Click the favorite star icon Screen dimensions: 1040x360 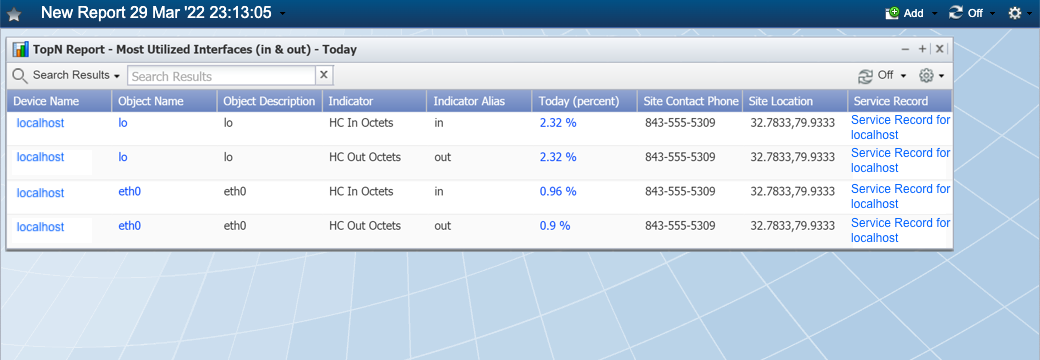coord(14,14)
